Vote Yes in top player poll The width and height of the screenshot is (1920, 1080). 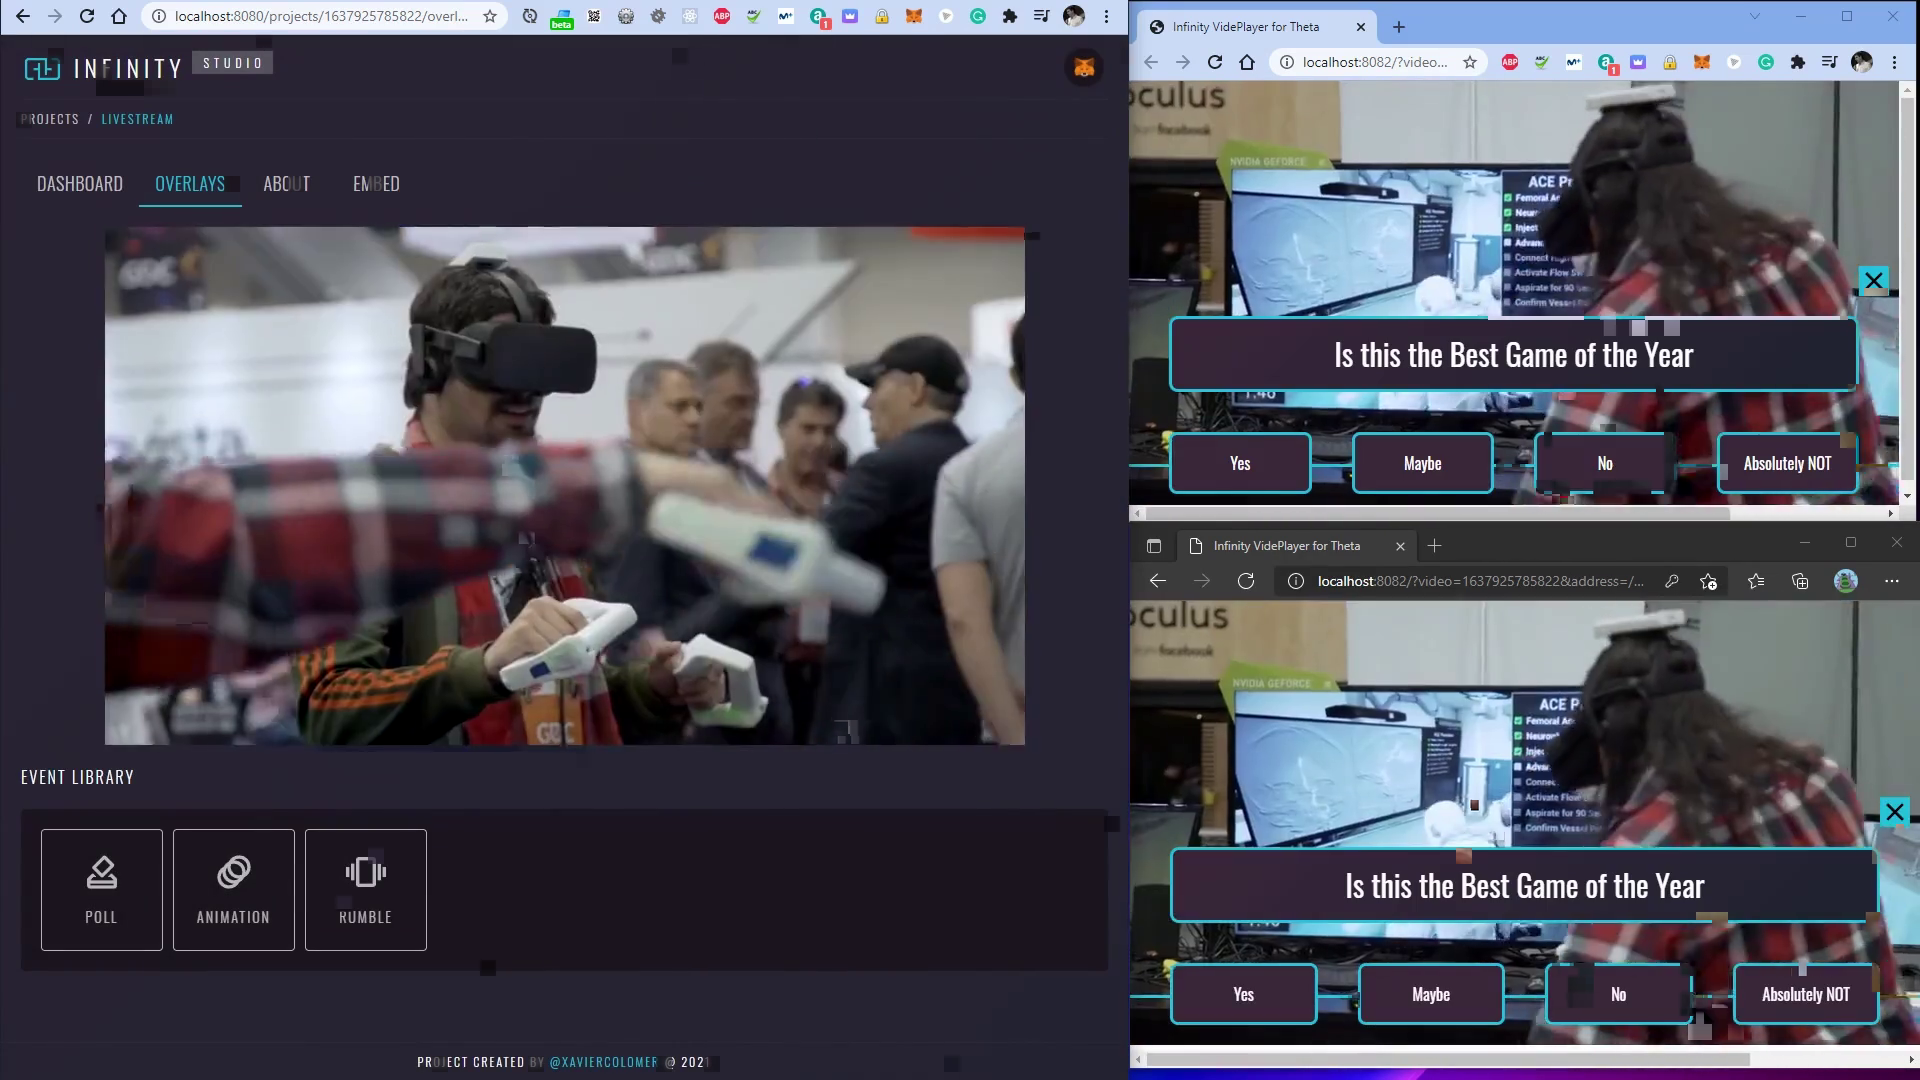click(x=1240, y=463)
